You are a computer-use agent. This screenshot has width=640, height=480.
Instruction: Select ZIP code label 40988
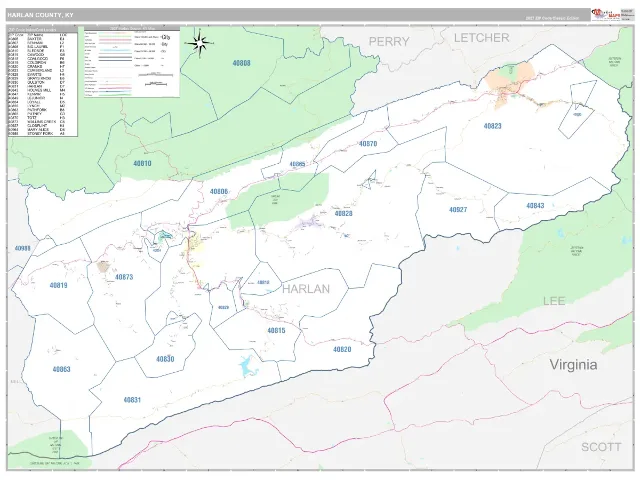point(22,248)
